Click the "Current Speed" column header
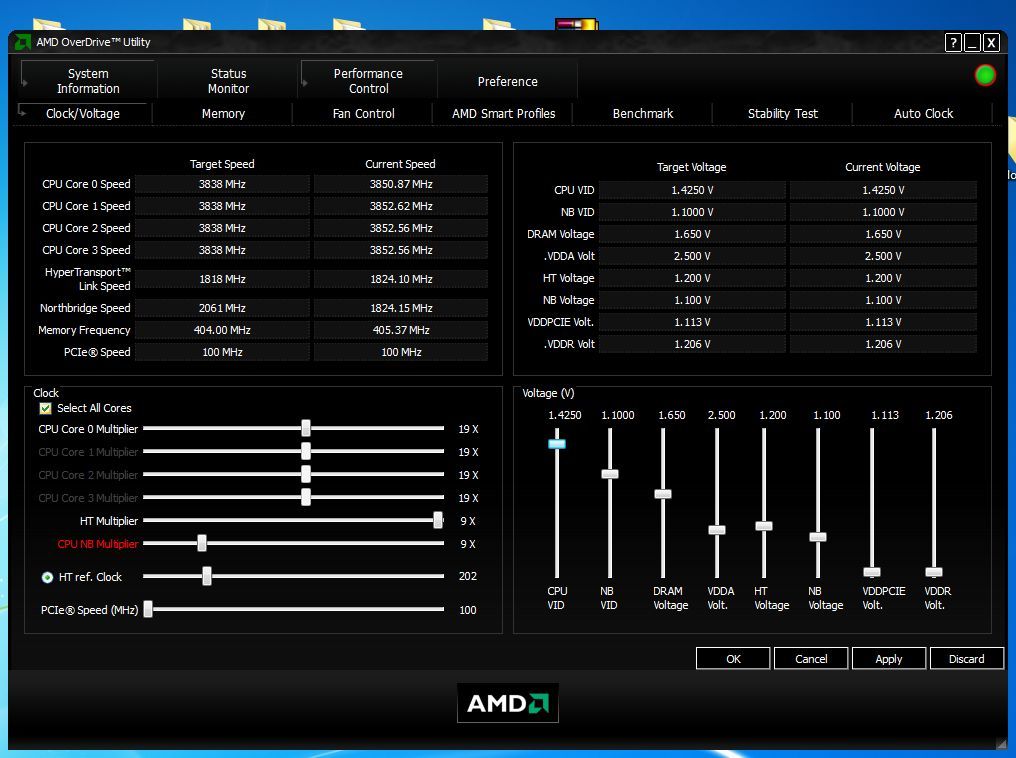The width and height of the screenshot is (1016, 758). point(400,164)
